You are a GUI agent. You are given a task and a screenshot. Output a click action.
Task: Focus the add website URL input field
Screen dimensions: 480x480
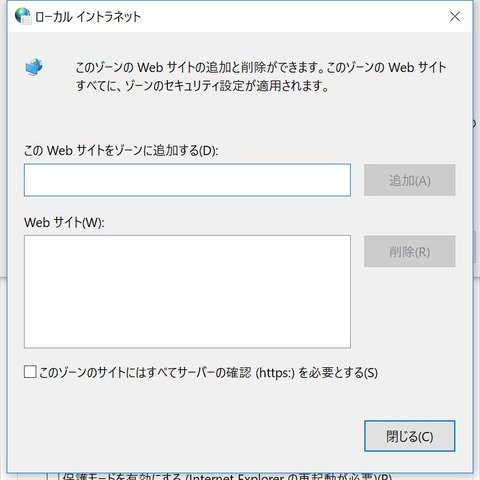(x=187, y=180)
